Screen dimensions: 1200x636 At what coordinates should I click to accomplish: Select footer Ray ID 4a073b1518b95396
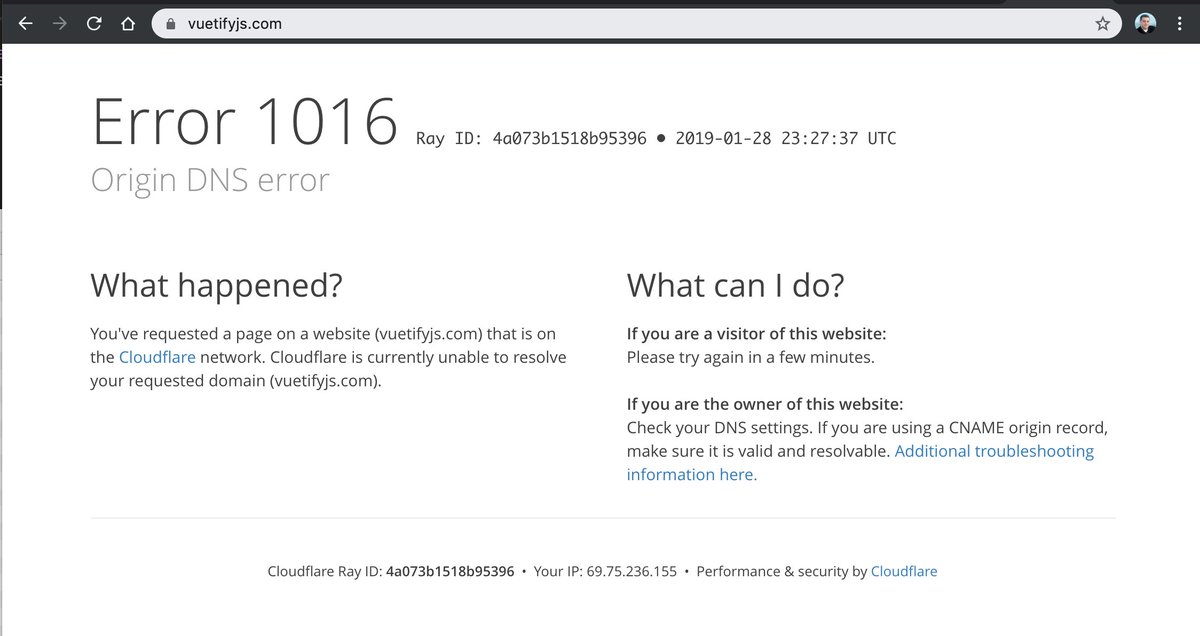pos(450,572)
